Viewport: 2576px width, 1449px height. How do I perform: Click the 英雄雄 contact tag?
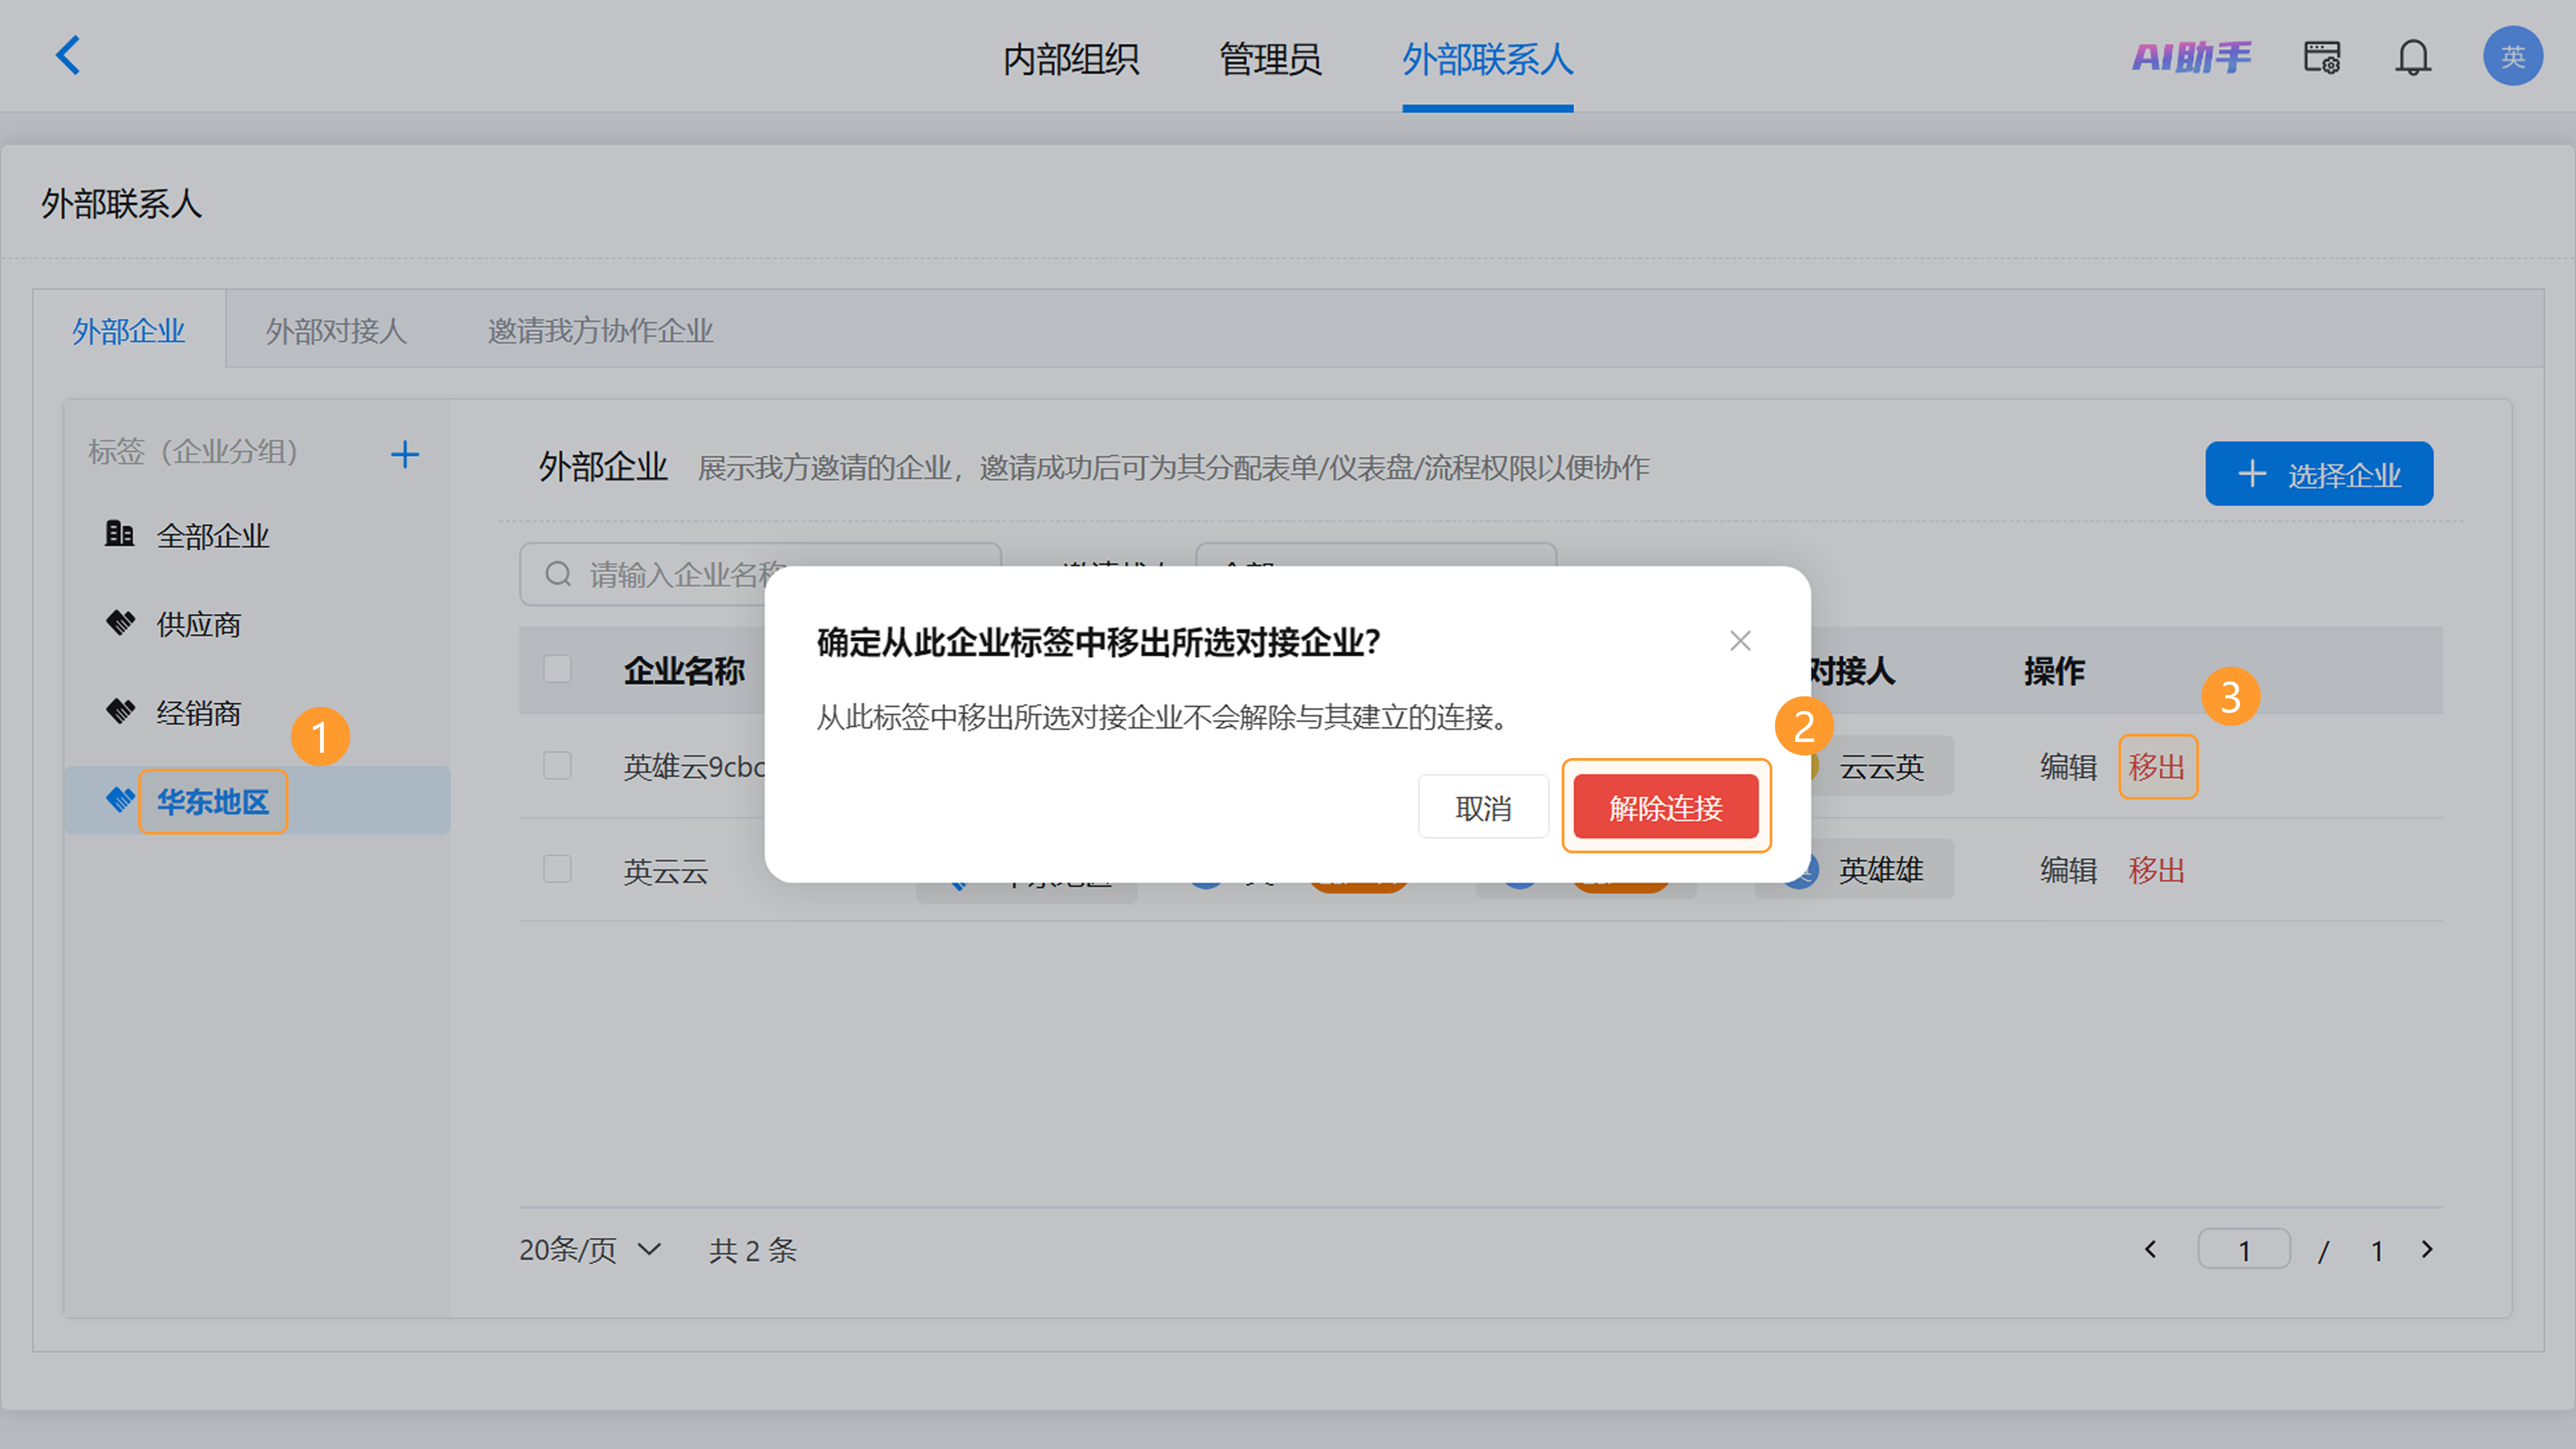click(x=1855, y=870)
